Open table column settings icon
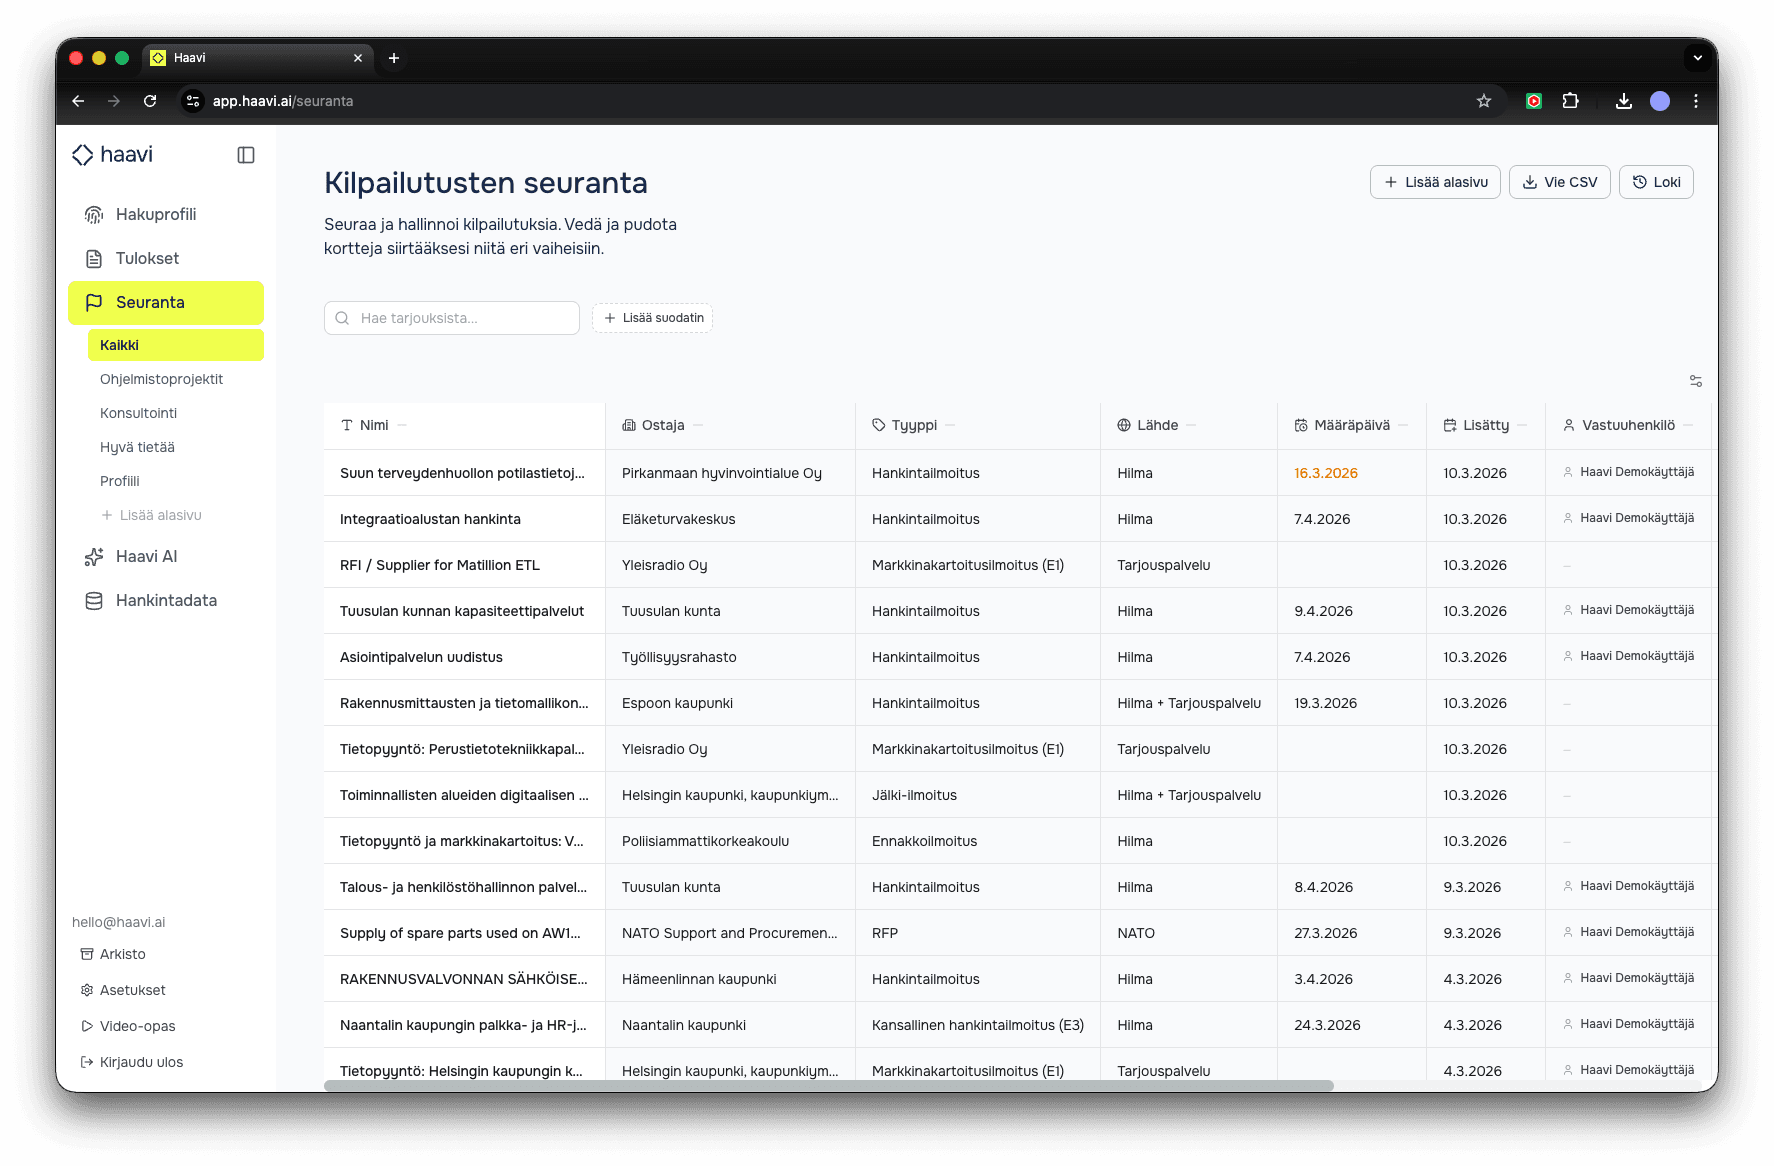The height and width of the screenshot is (1166, 1774). [1695, 381]
